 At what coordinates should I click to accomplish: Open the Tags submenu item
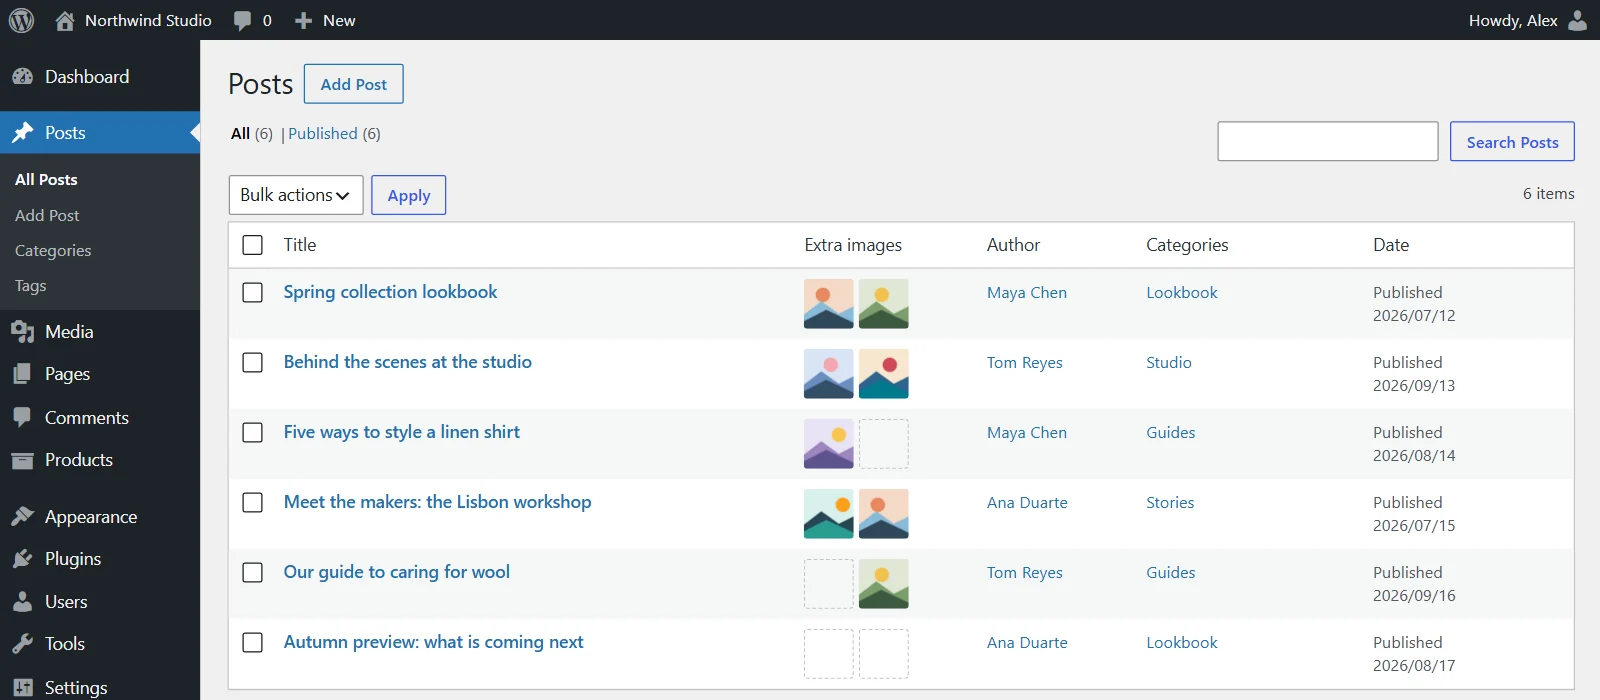coord(31,286)
